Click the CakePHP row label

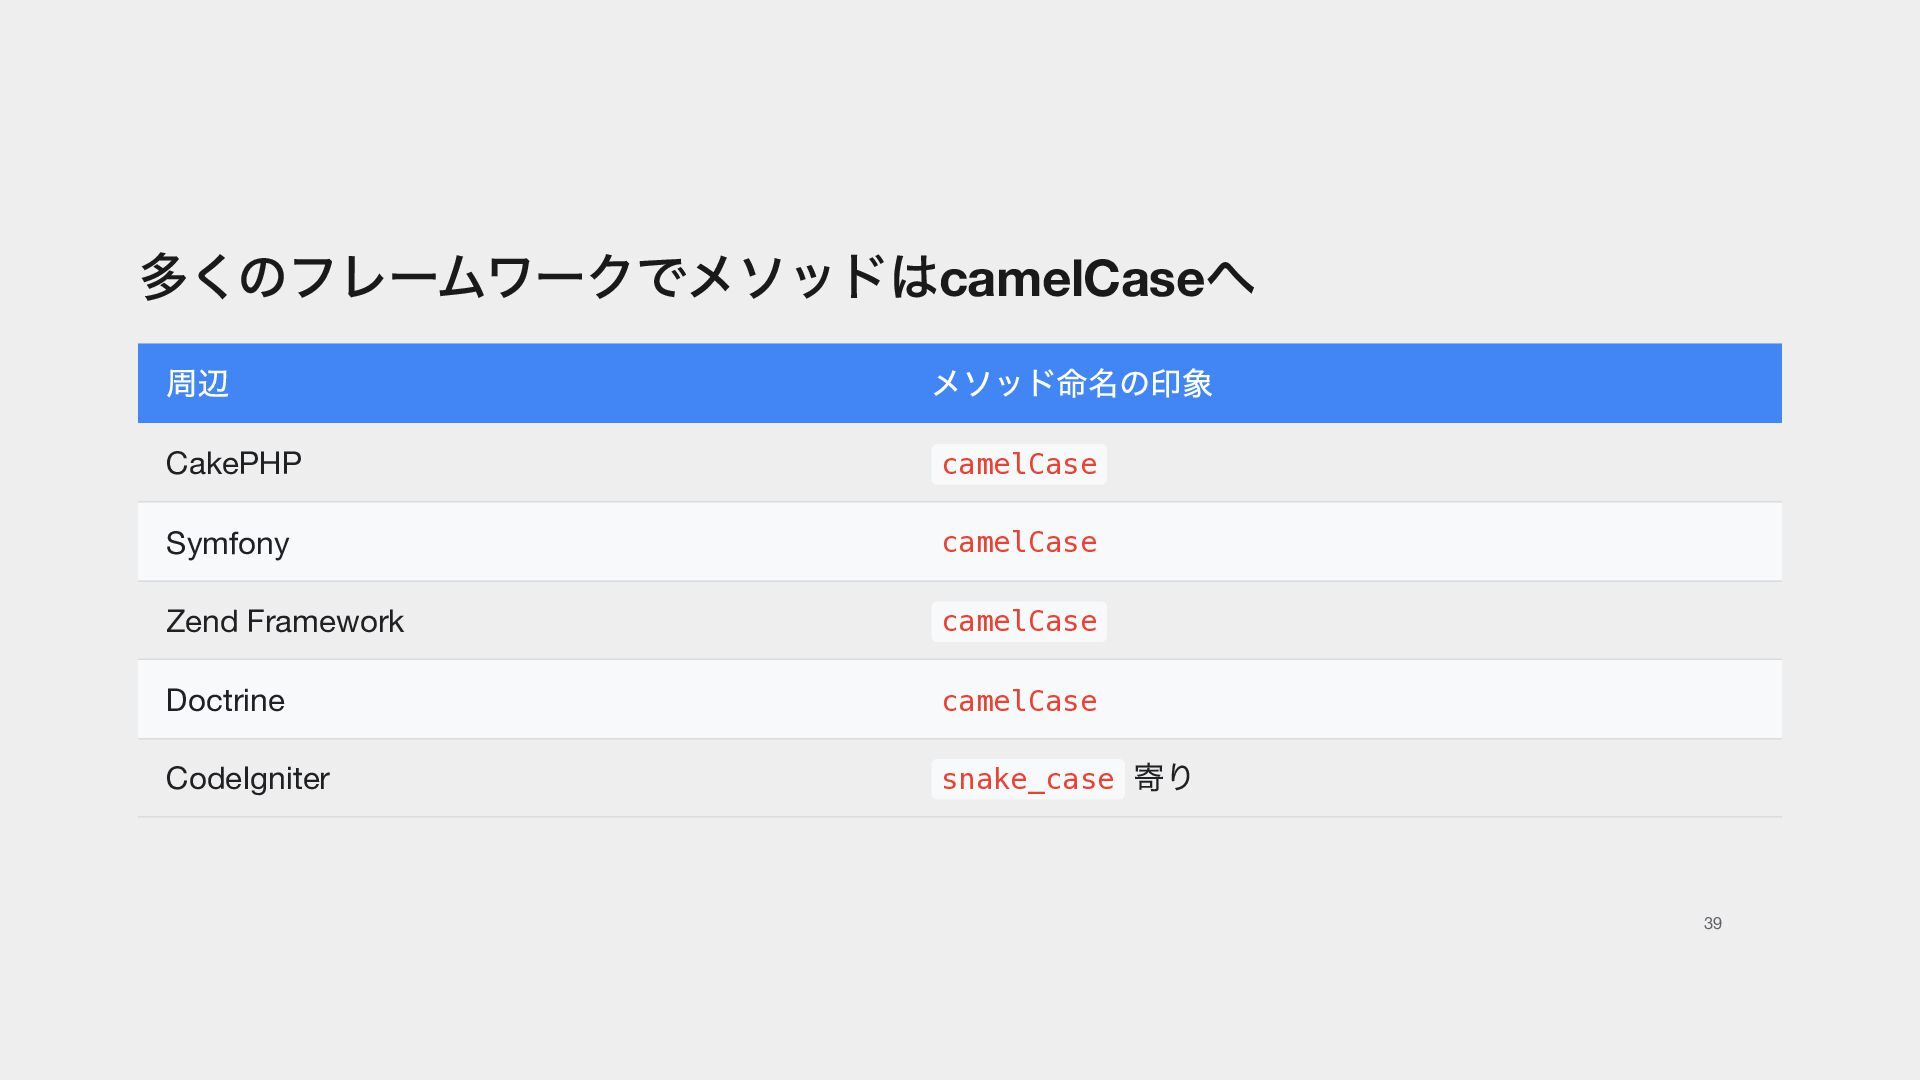(x=233, y=463)
